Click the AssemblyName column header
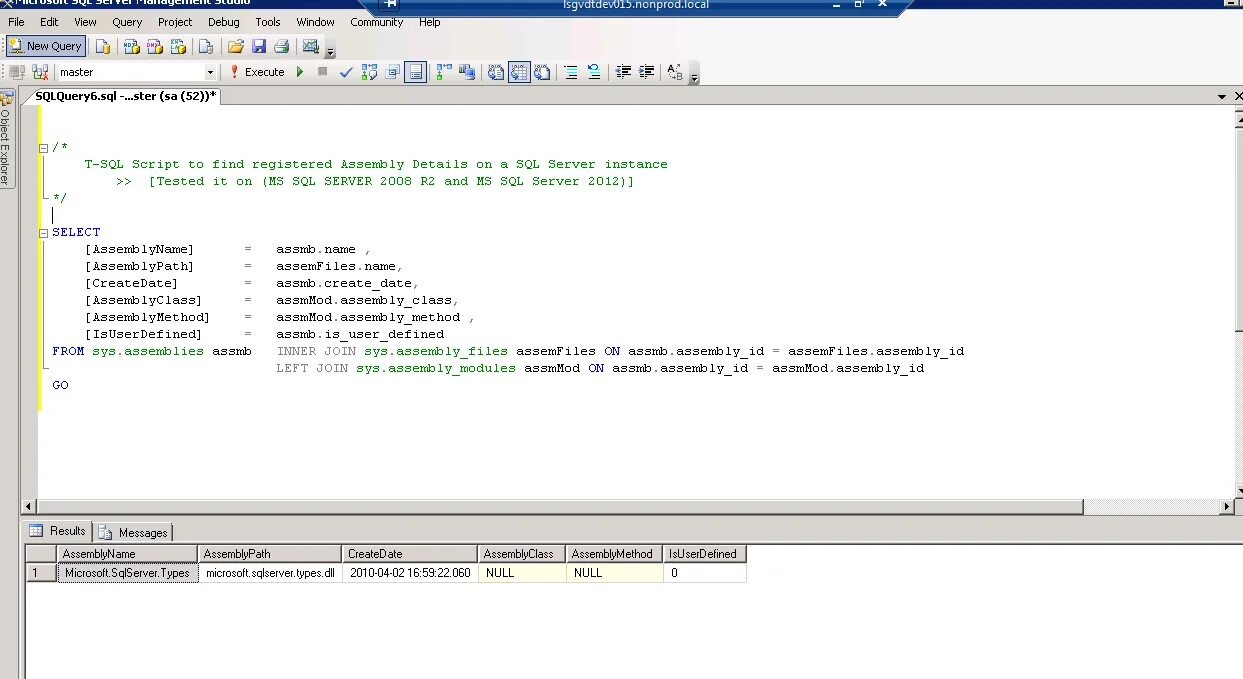The height and width of the screenshot is (679, 1243). coord(127,554)
